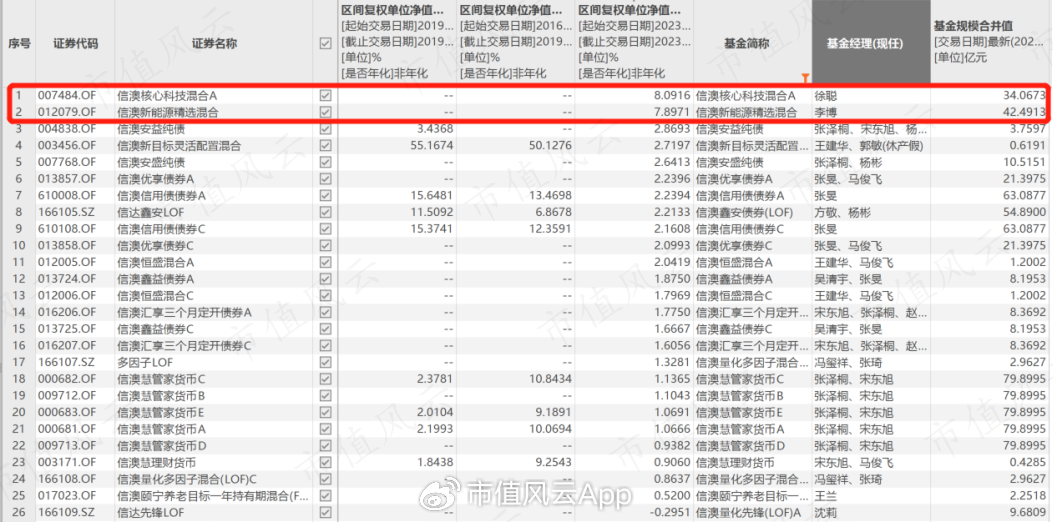1053x522 pixels.
Task: Click name cell 信澳慧理财货币
Action: coord(156,462)
